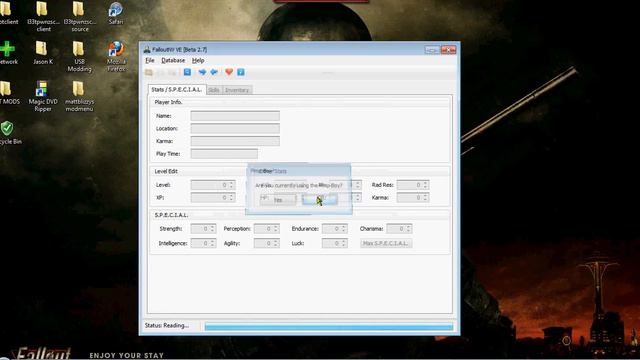Image resolution: width=640 pixels, height=360 pixels.
Task: Select the Network desktop icon
Action: pos(8,53)
